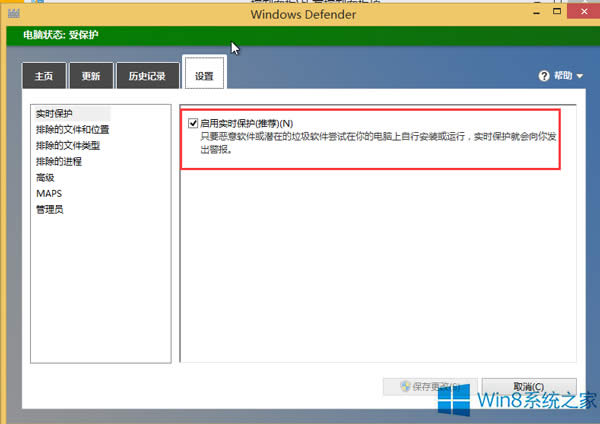
Task: Open the 历史记录 tab
Action: point(147,76)
